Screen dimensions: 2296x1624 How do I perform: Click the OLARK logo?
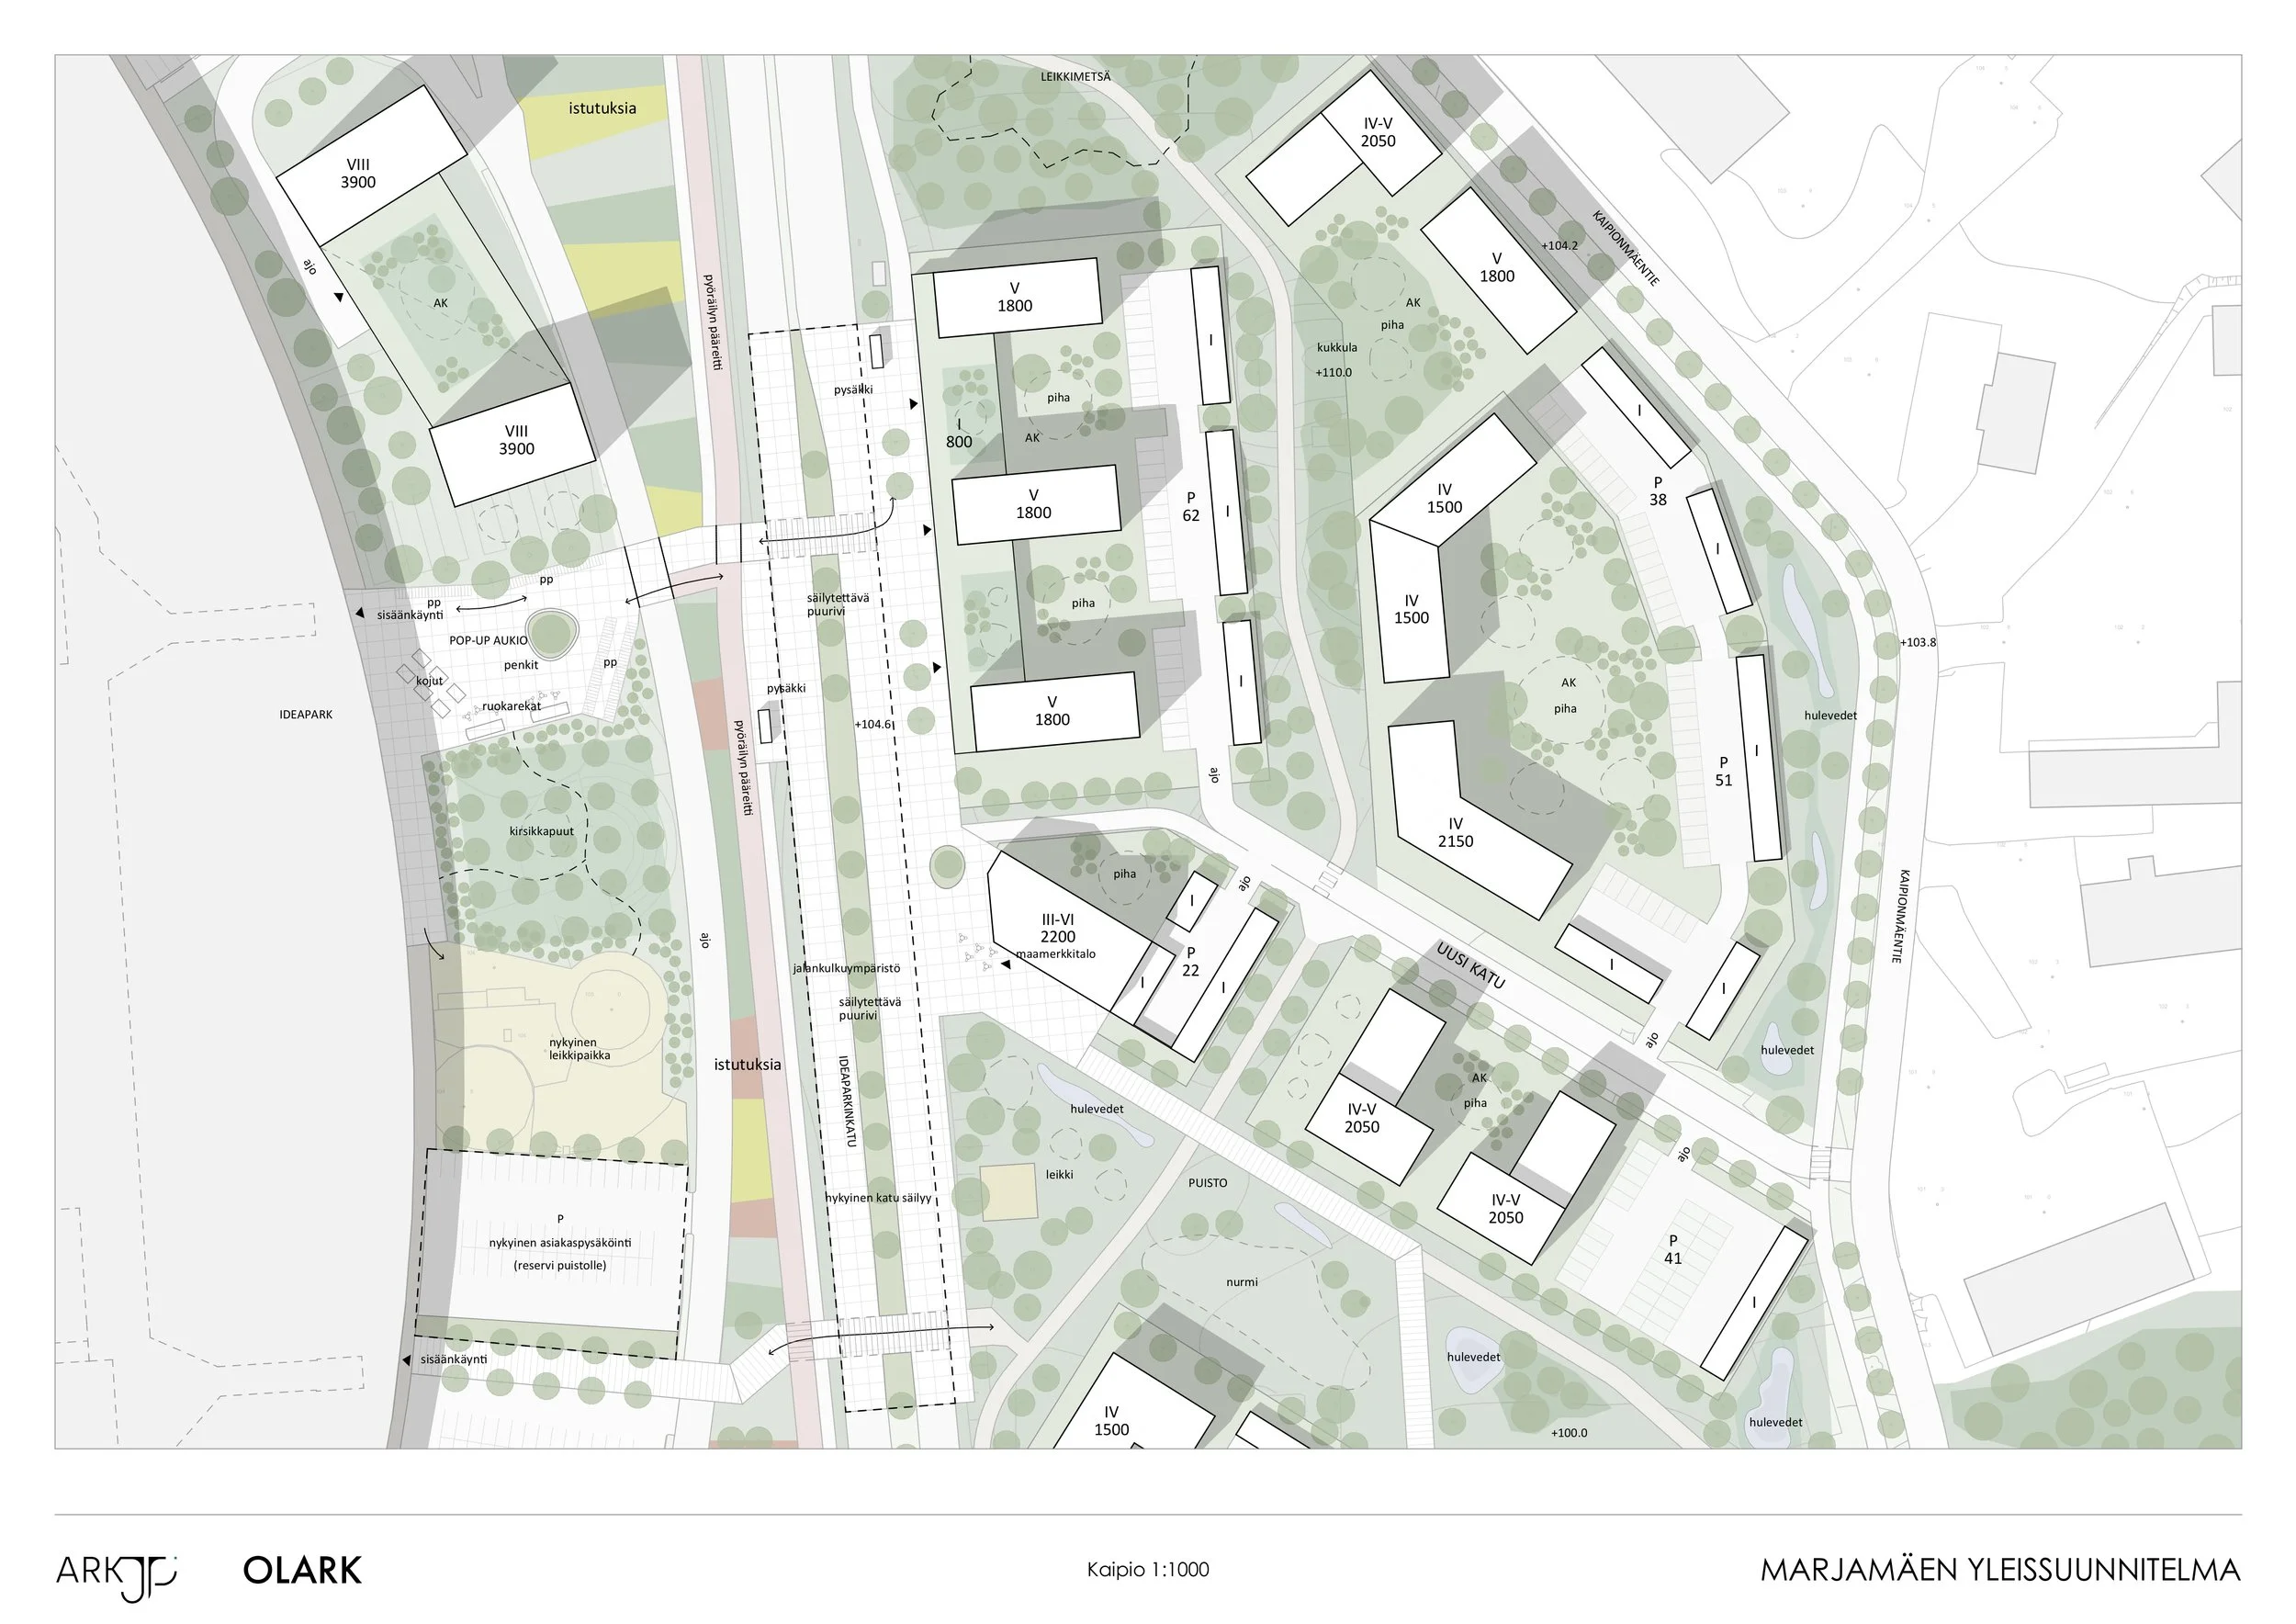(x=302, y=1571)
